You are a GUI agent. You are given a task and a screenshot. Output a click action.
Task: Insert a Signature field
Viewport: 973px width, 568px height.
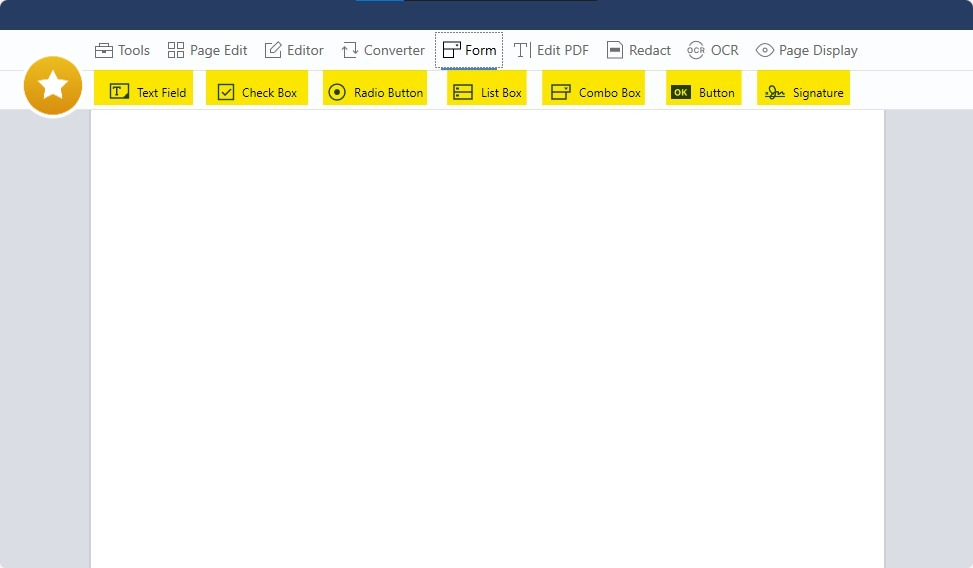click(x=803, y=88)
